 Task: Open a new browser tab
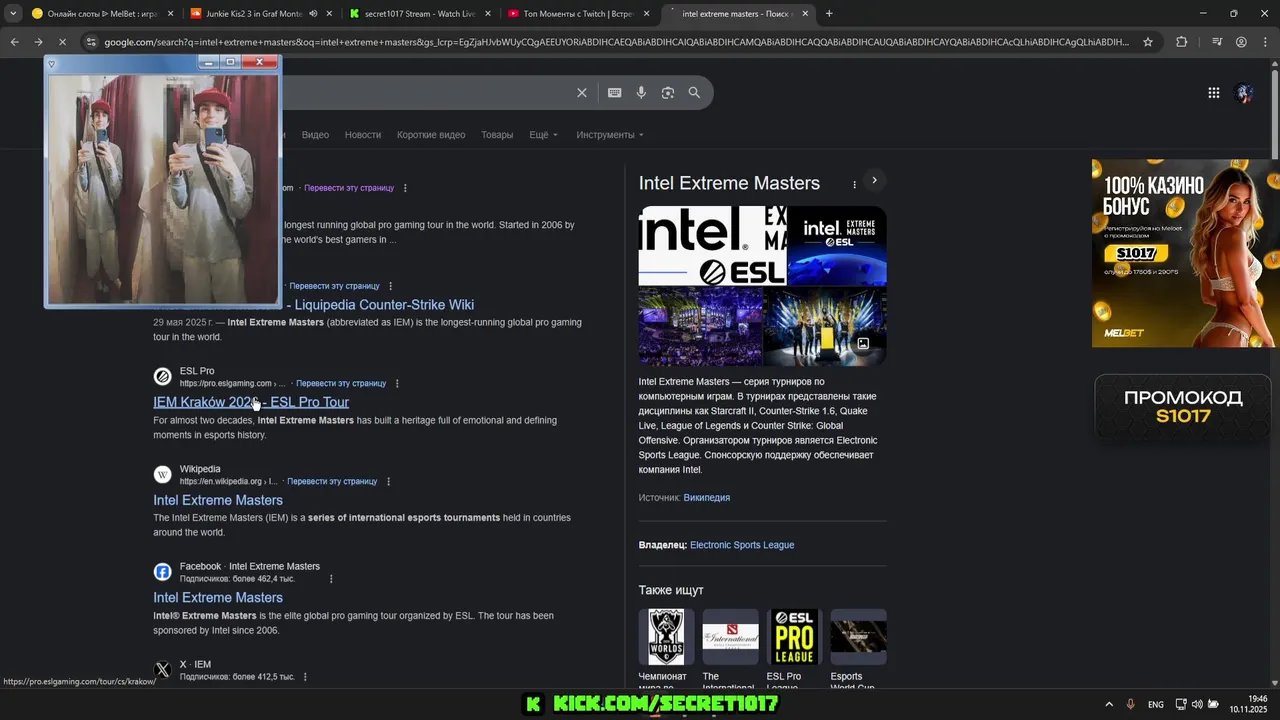(x=829, y=14)
